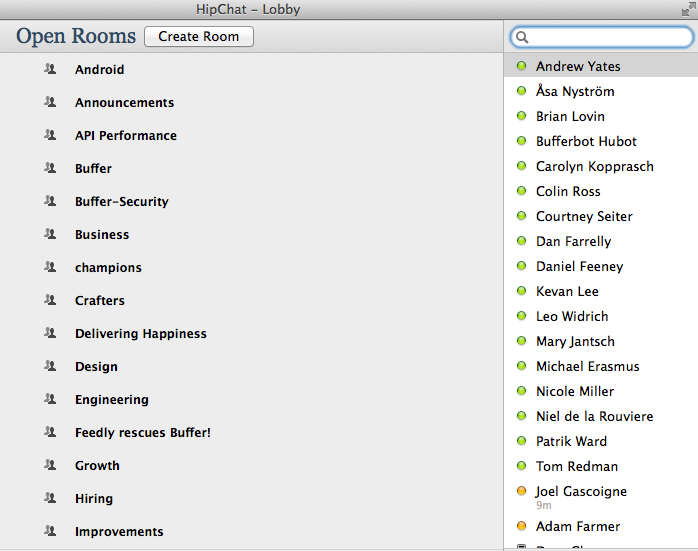Image resolution: width=698 pixels, height=551 pixels.
Task: Click the magnifier icon in search box
Action: tap(522, 37)
